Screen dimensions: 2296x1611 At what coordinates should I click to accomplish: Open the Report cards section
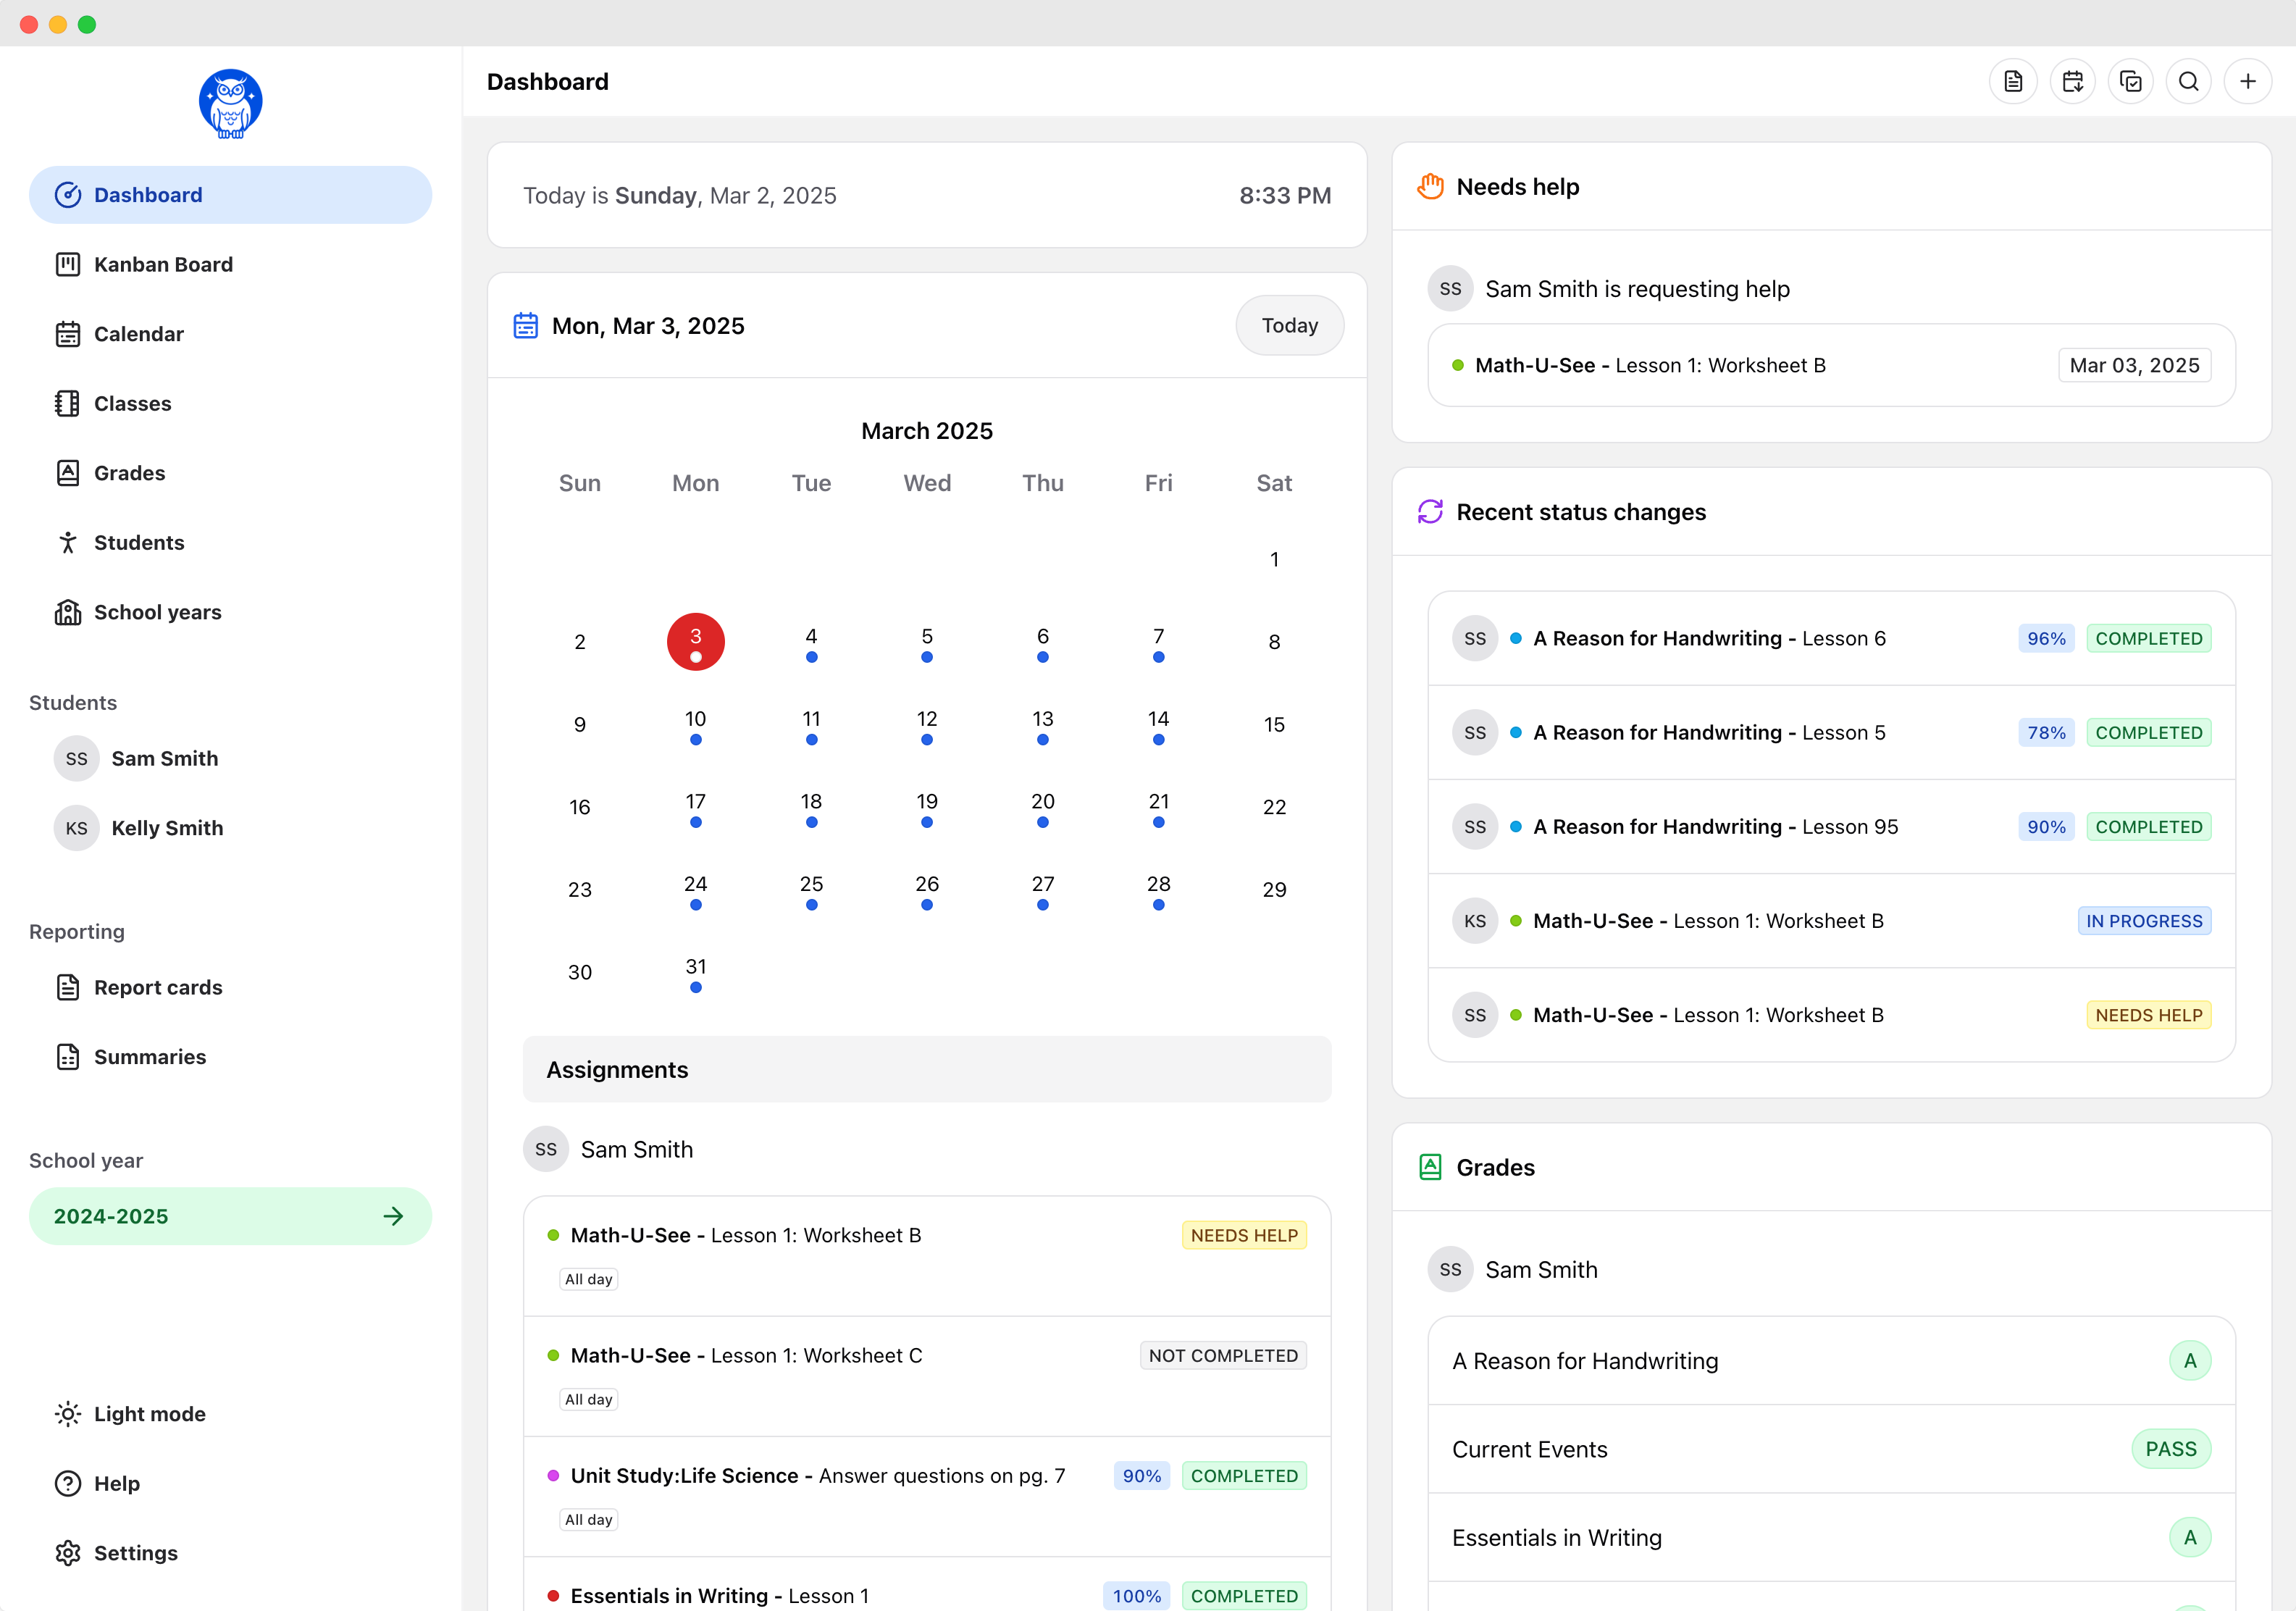[x=158, y=987]
